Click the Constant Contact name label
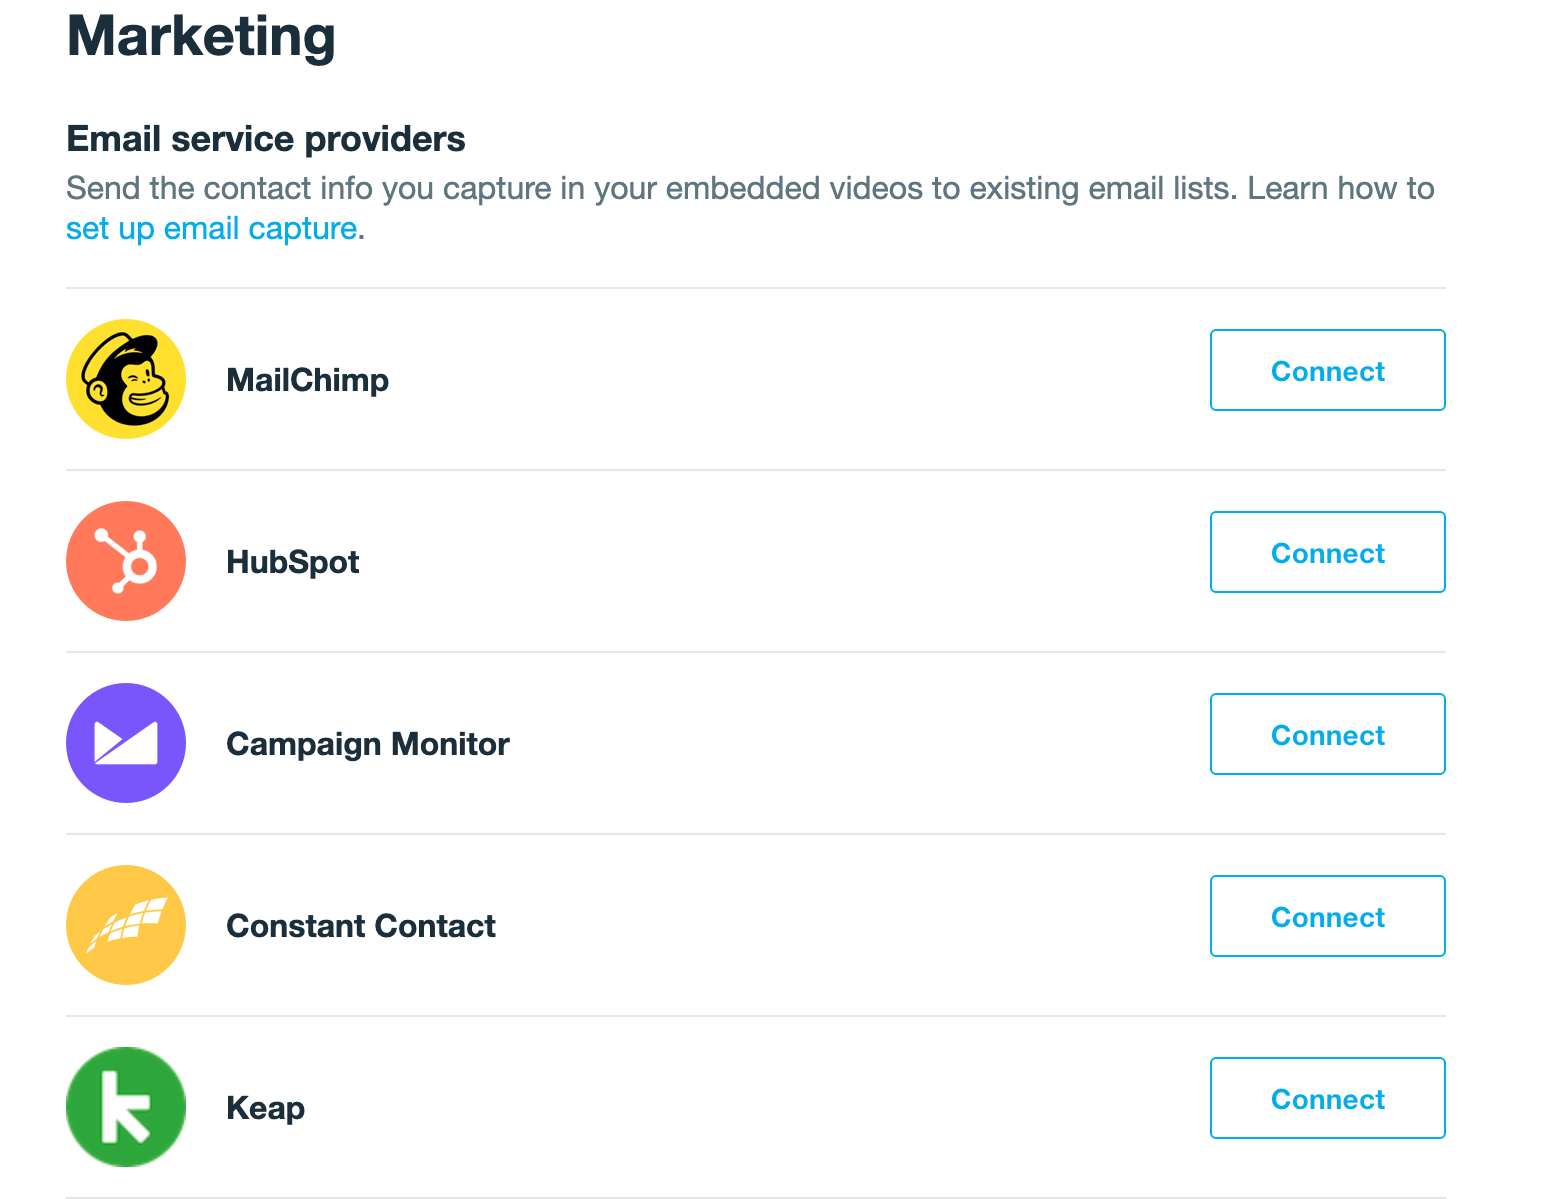Screen dimensions: 1561x1199 point(360,926)
